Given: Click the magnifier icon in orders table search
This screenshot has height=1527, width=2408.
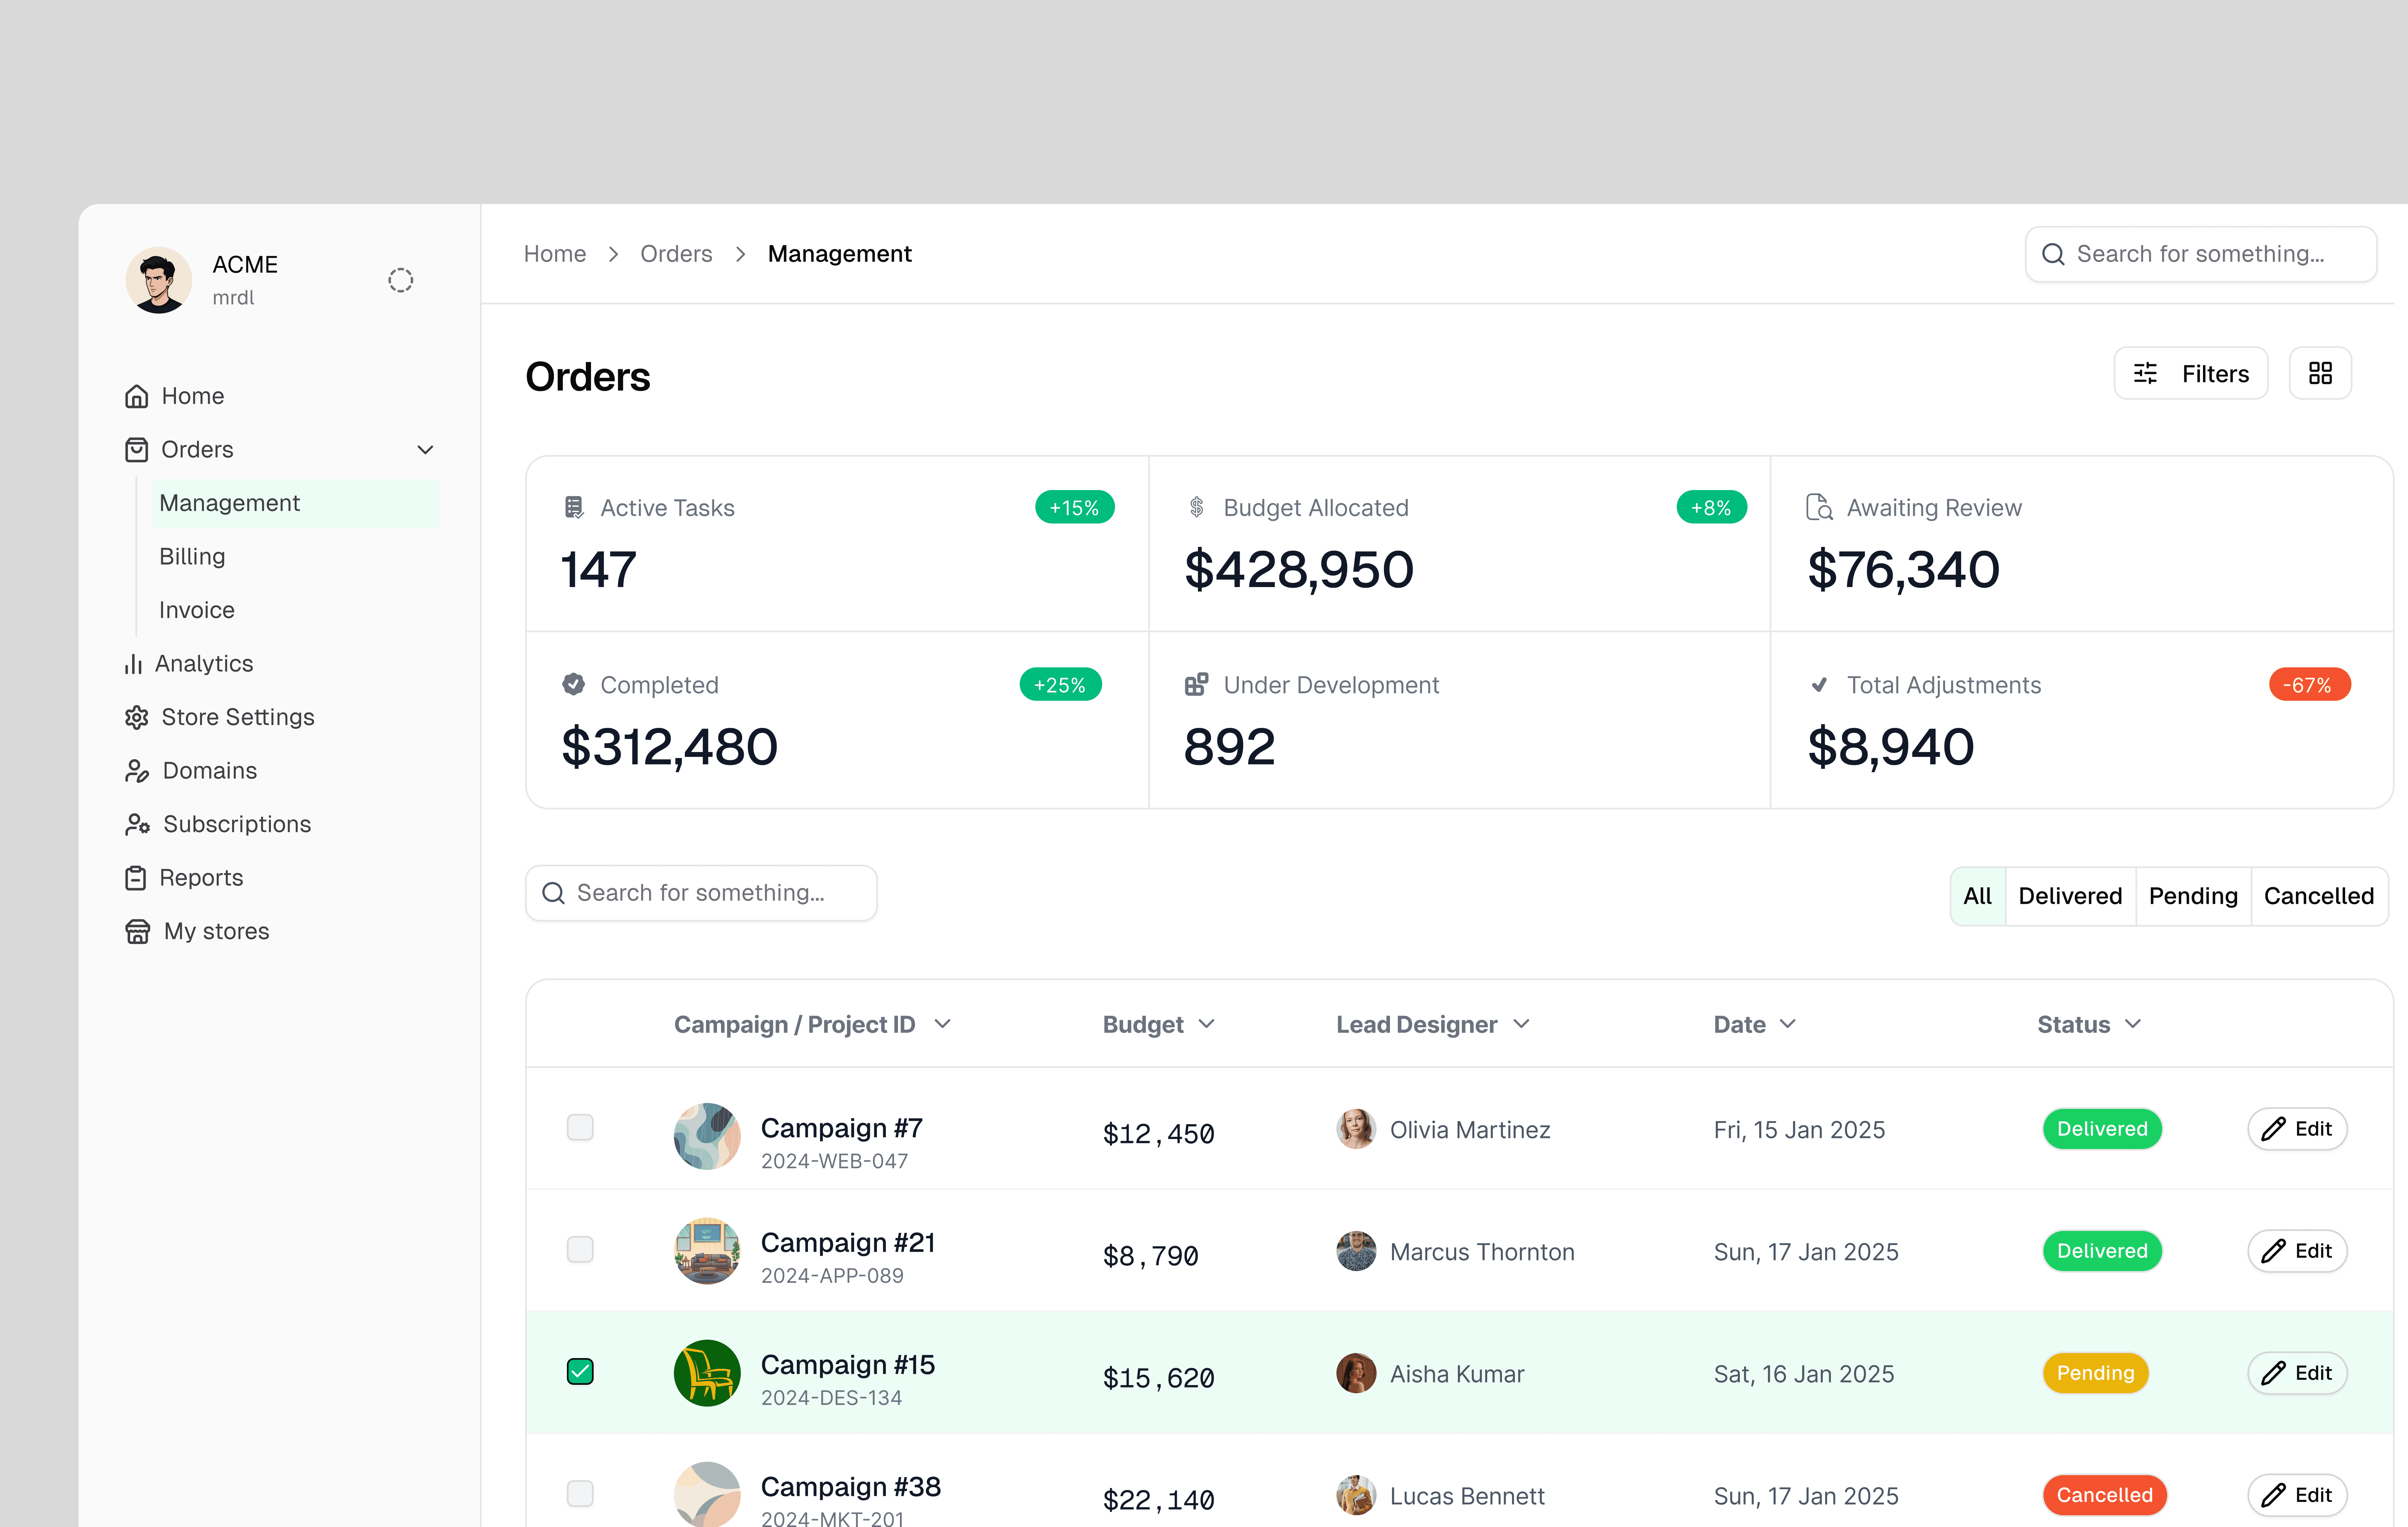Looking at the screenshot, I should click(x=553, y=893).
